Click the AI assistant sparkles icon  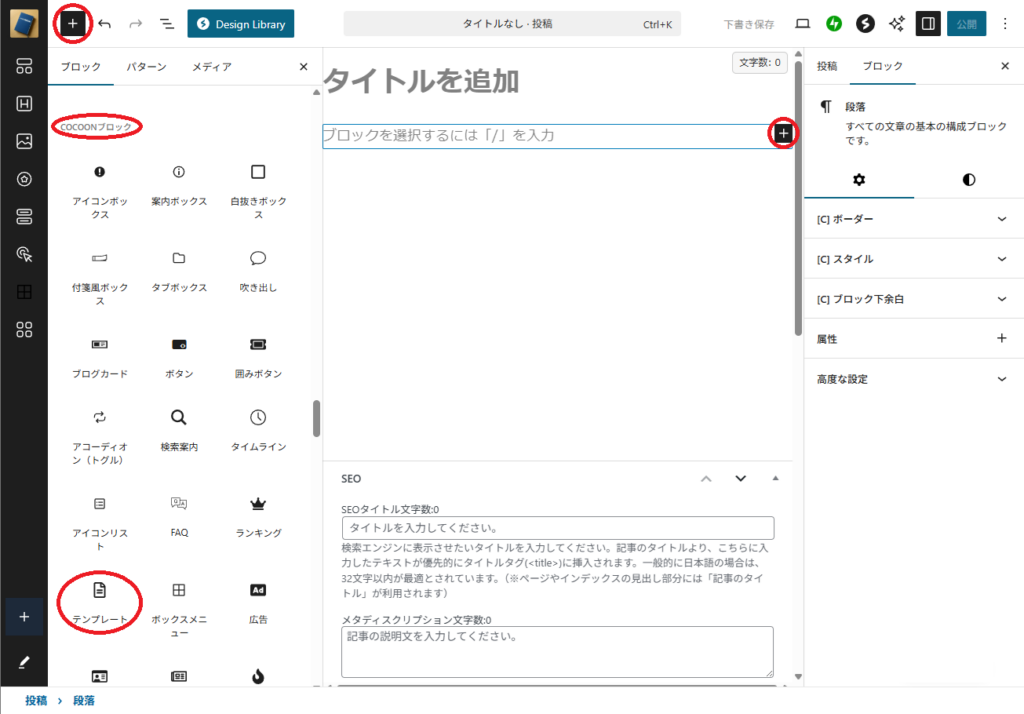896,23
